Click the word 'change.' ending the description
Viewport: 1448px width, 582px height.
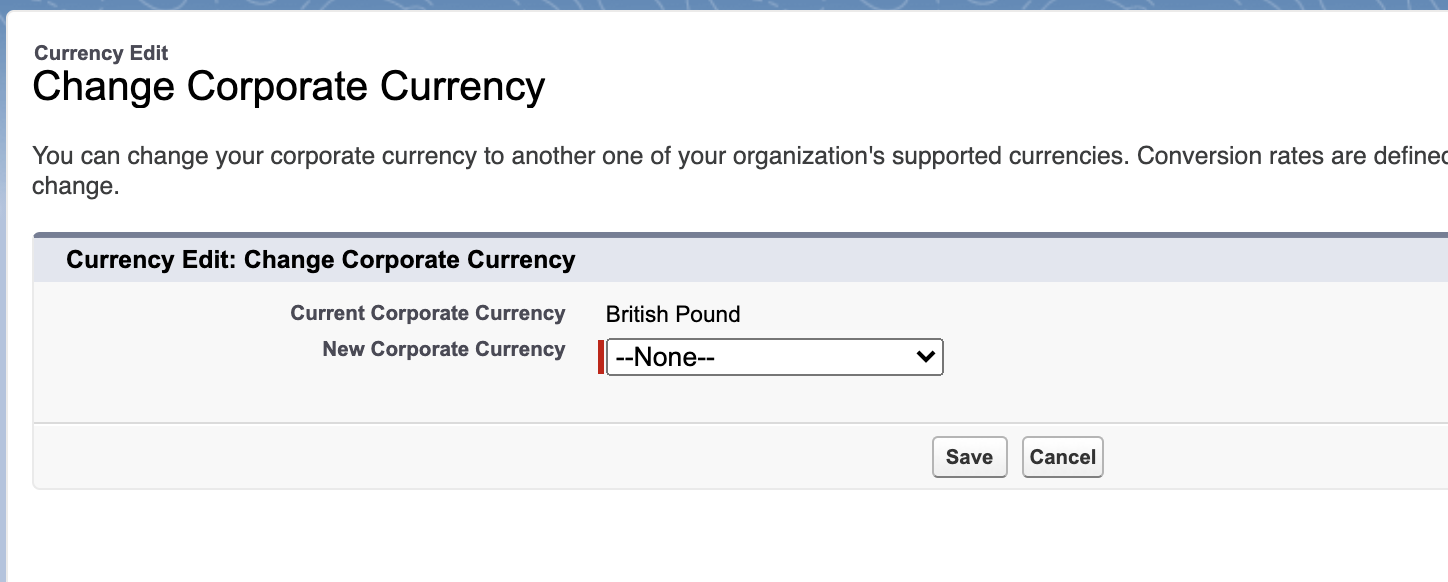tap(76, 186)
